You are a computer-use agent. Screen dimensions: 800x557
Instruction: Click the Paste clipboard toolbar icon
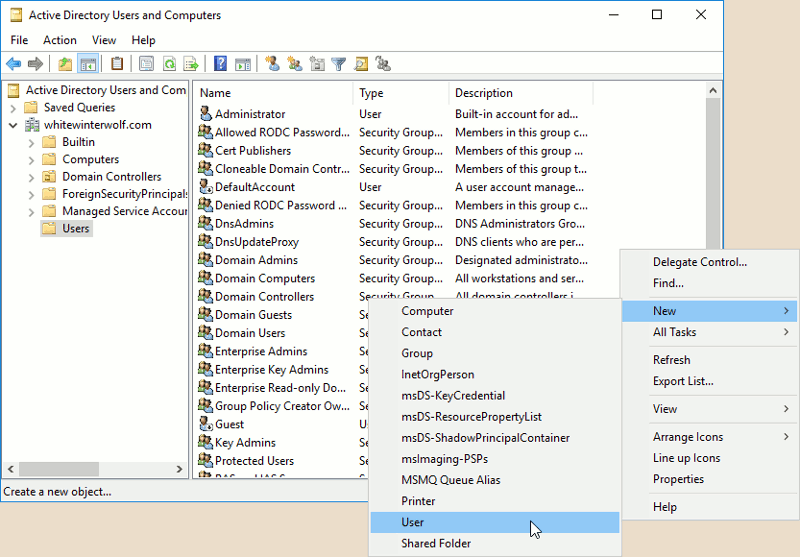(117, 64)
